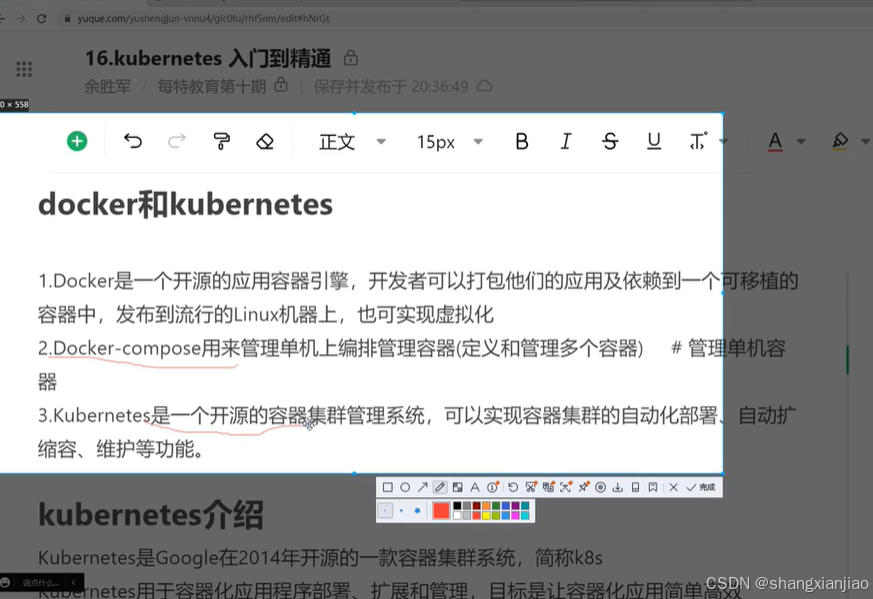Click the lock icon beside document title
This screenshot has width=873, height=599.
point(351,58)
